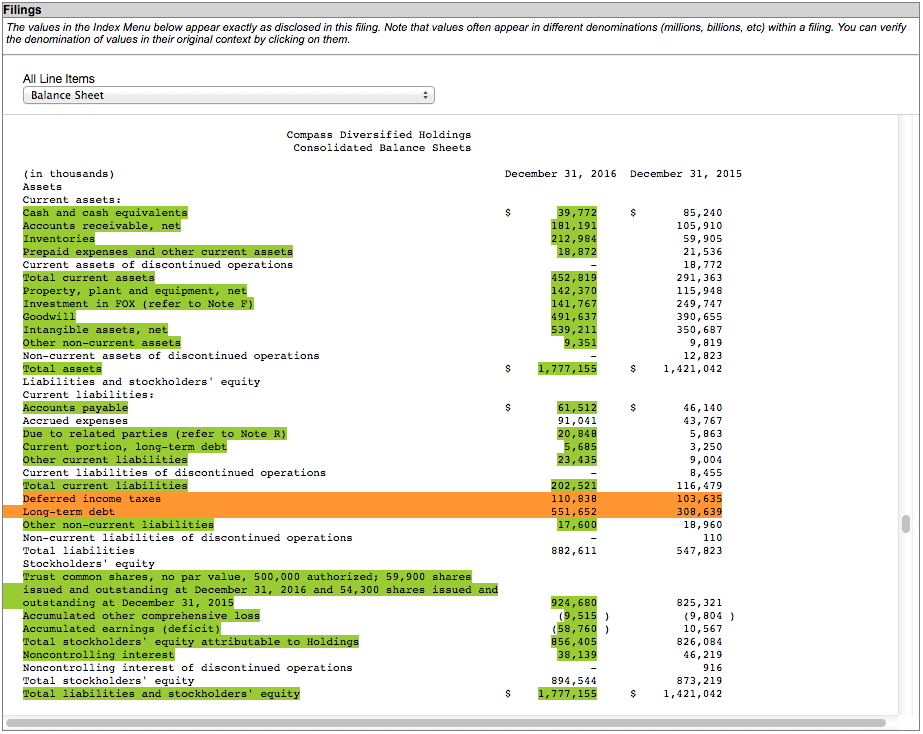Select Total stockholders' equity attributable to Holdings
Viewport: 923px width, 734px height.
click(191, 642)
